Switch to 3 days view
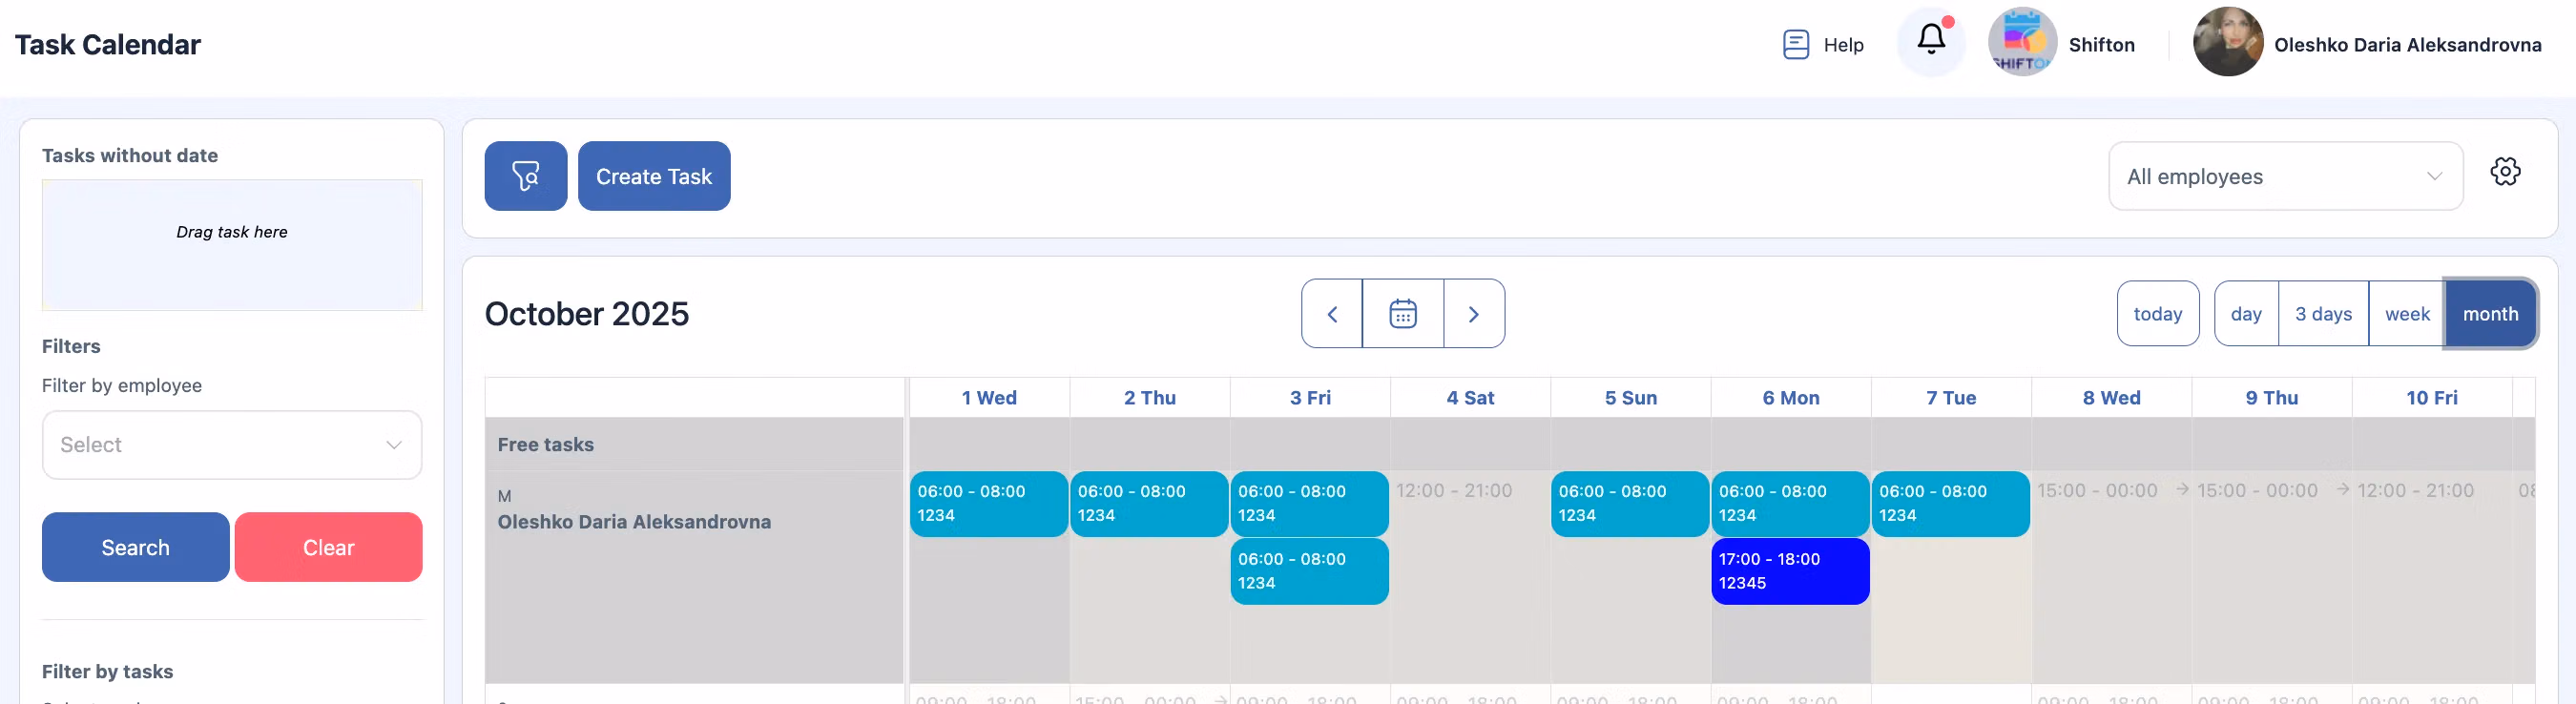Screen dimensions: 2576x704 tap(2322, 314)
